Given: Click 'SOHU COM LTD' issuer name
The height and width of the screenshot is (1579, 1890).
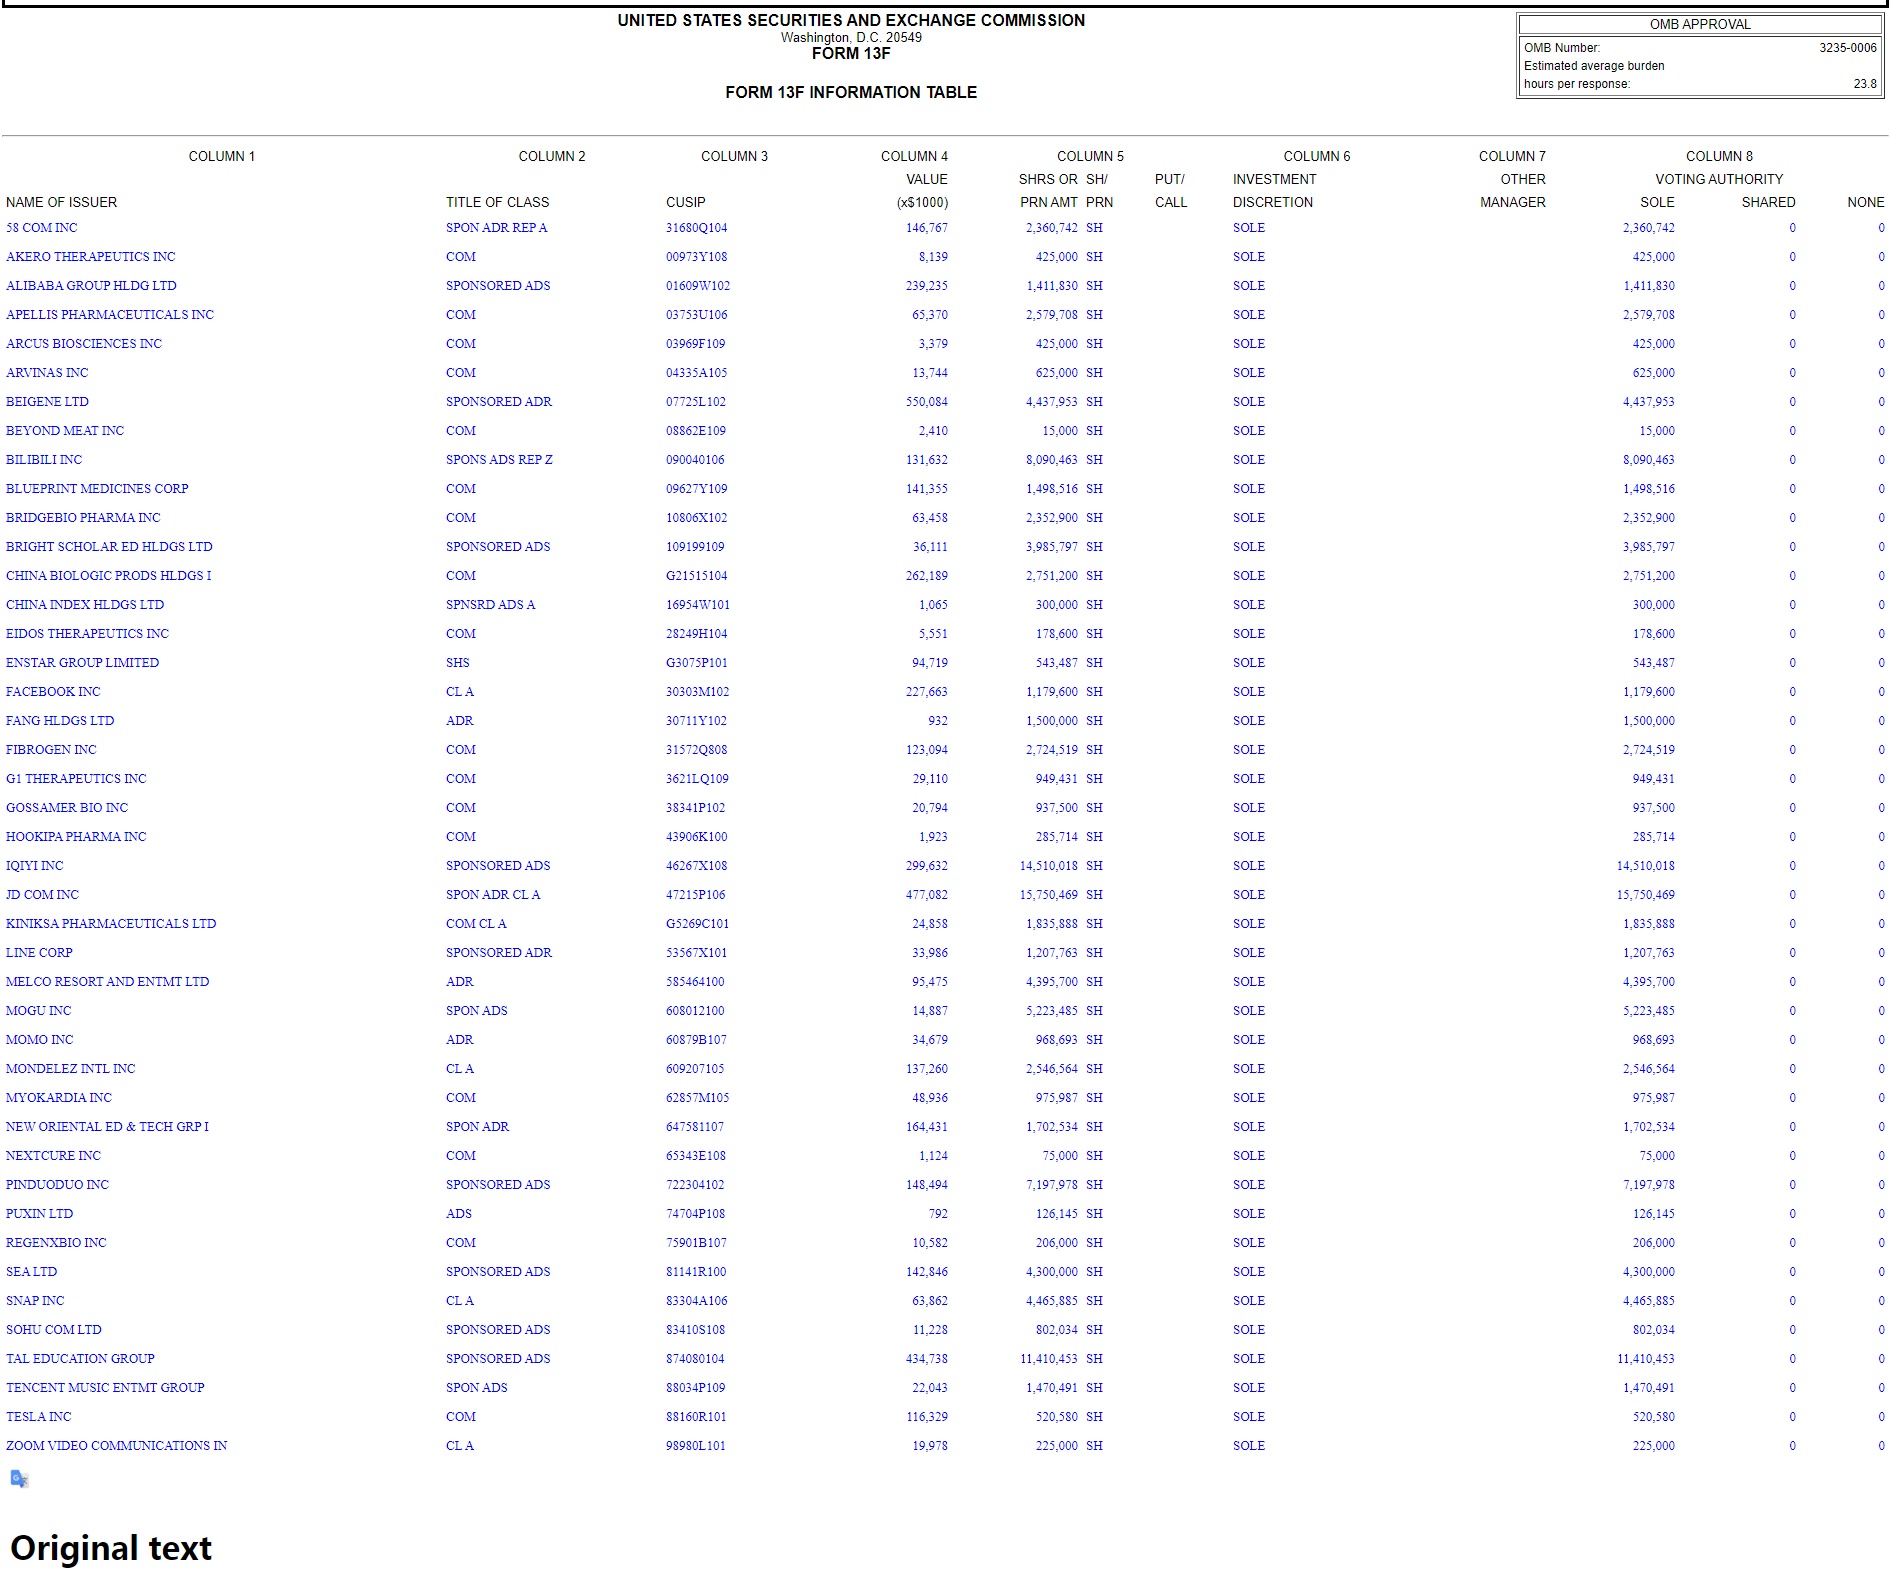Looking at the screenshot, I should [54, 1330].
